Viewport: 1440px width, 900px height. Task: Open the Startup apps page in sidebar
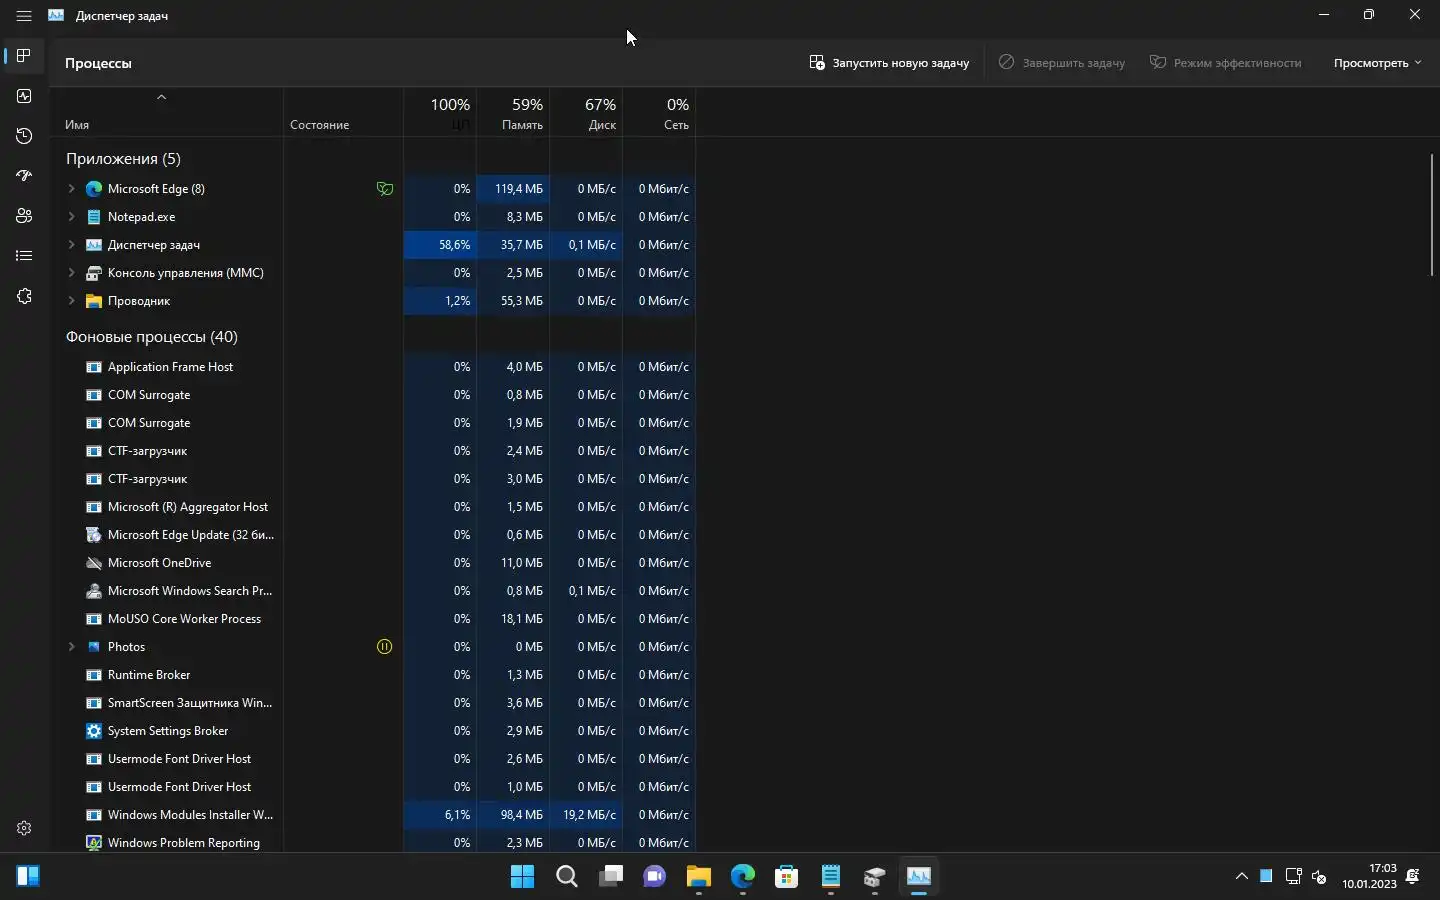coord(24,176)
